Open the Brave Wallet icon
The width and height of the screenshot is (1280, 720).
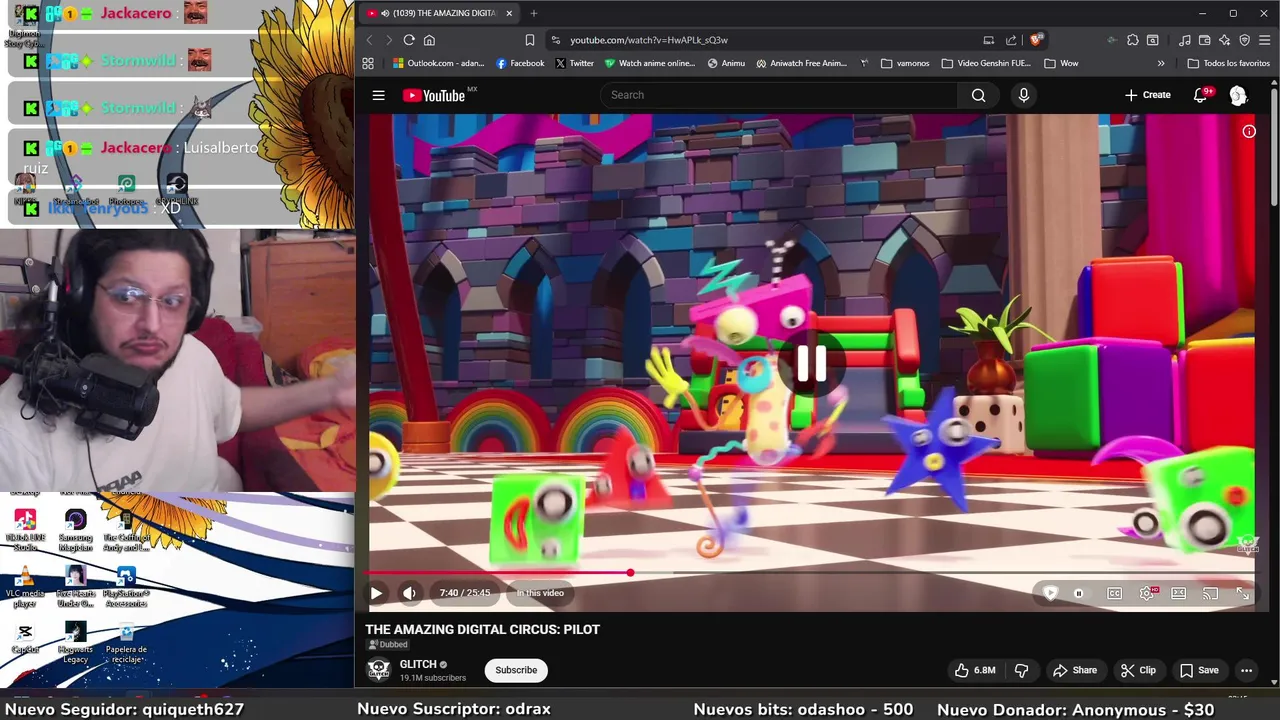click(x=1205, y=40)
